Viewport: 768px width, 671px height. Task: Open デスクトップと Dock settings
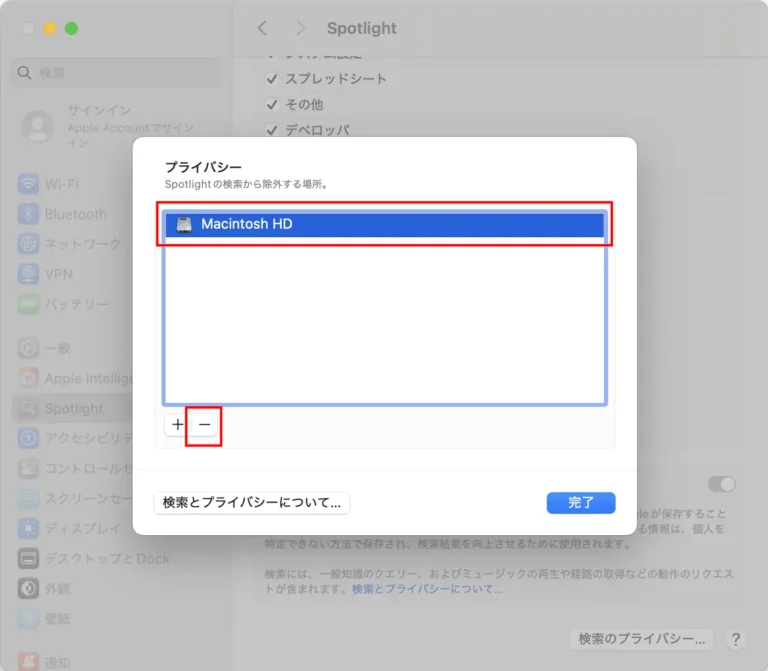pyautogui.click(x=116, y=558)
